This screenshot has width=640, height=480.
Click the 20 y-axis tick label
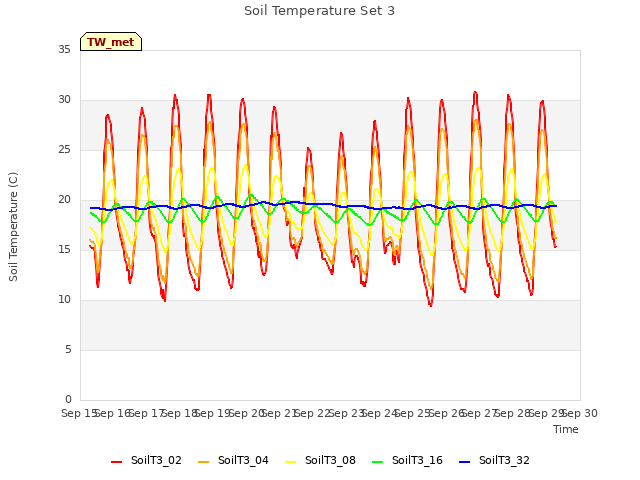point(64,200)
